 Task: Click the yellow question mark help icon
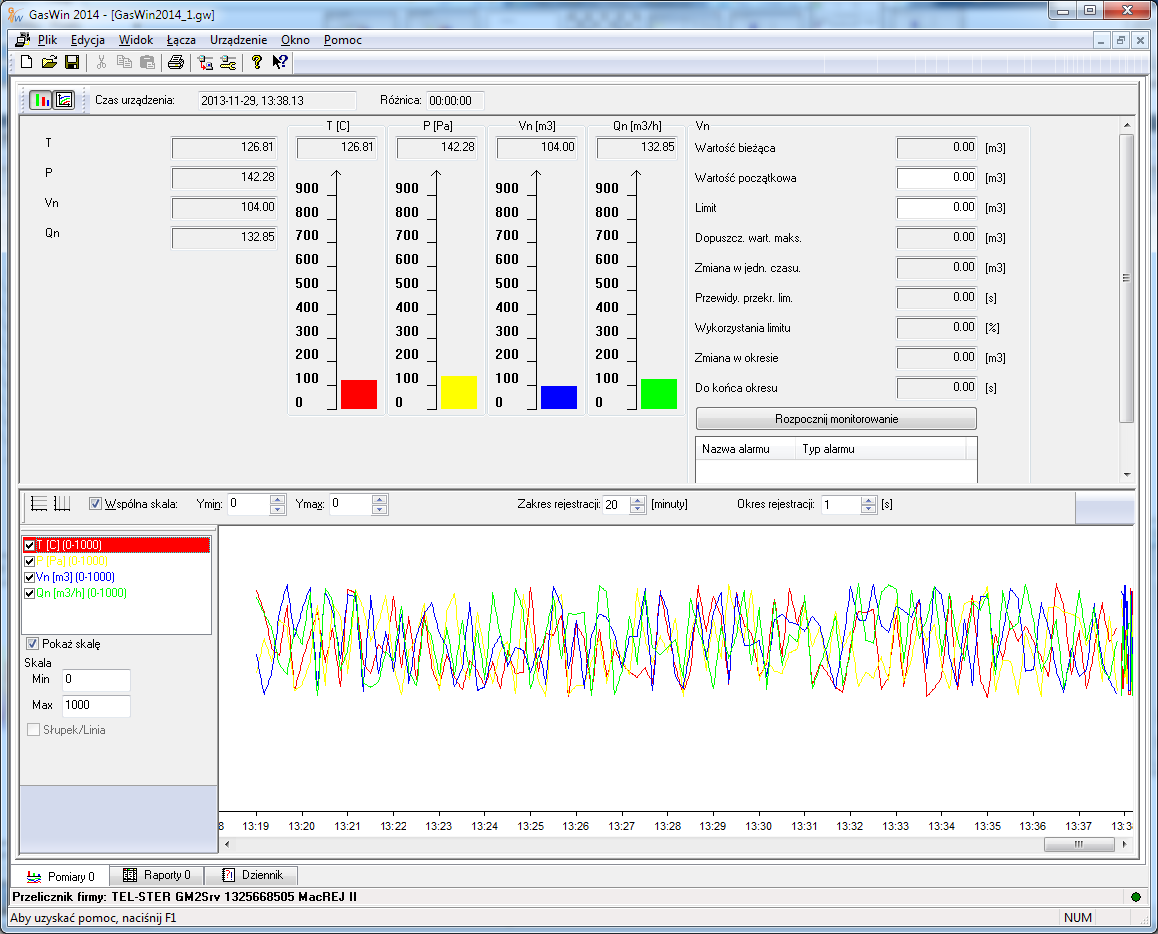click(x=256, y=62)
